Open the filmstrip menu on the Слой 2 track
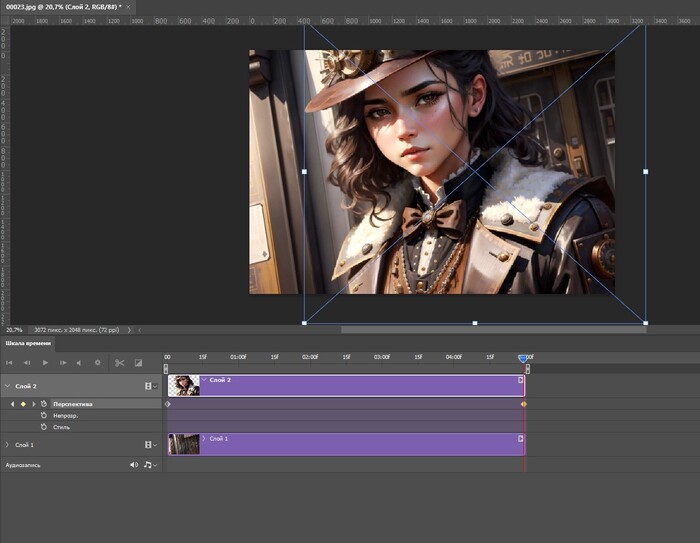 (x=150, y=386)
